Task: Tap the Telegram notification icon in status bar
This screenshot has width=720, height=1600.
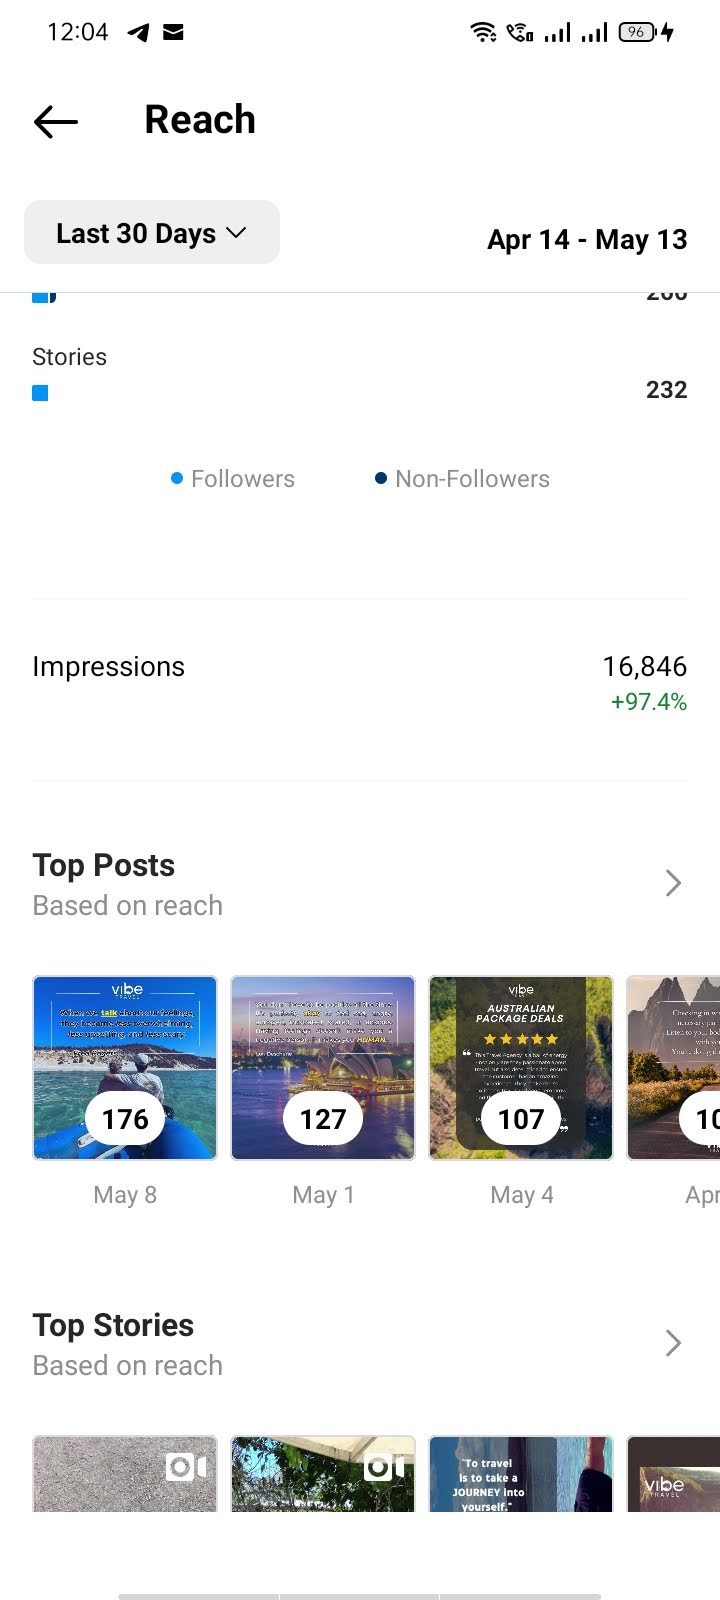Action: (139, 33)
